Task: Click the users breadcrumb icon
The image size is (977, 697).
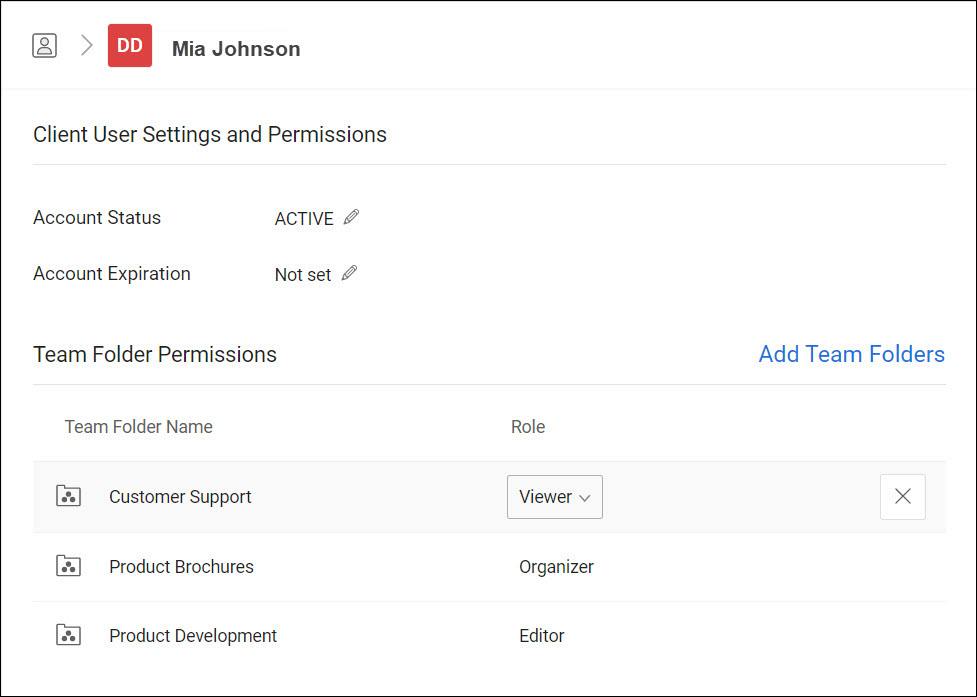Action: click(x=44, y=46)
